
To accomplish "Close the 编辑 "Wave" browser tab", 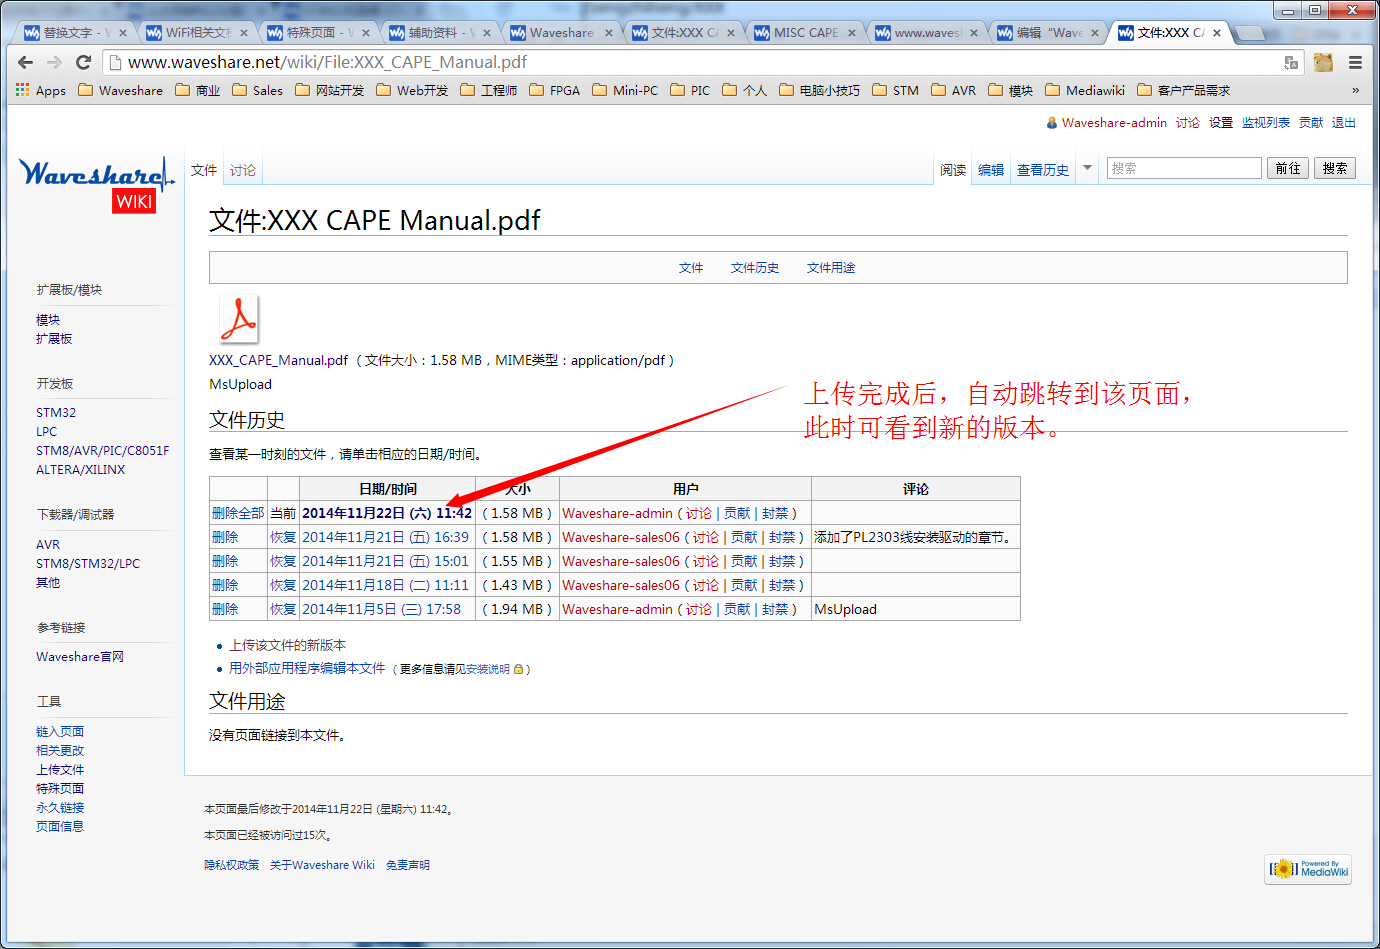I will [1095, 33].
